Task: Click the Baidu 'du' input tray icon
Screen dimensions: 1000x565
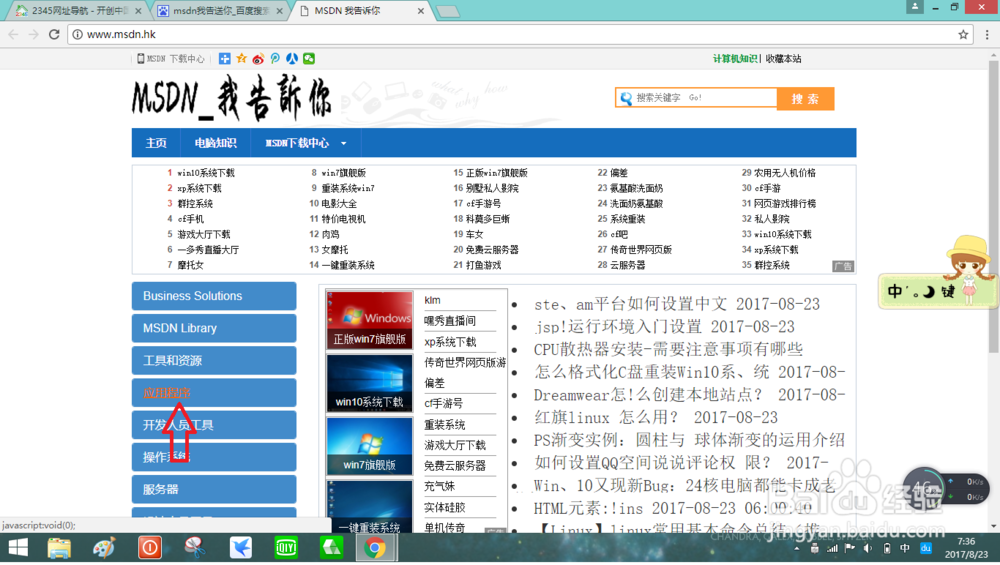Action: [926, 548]
